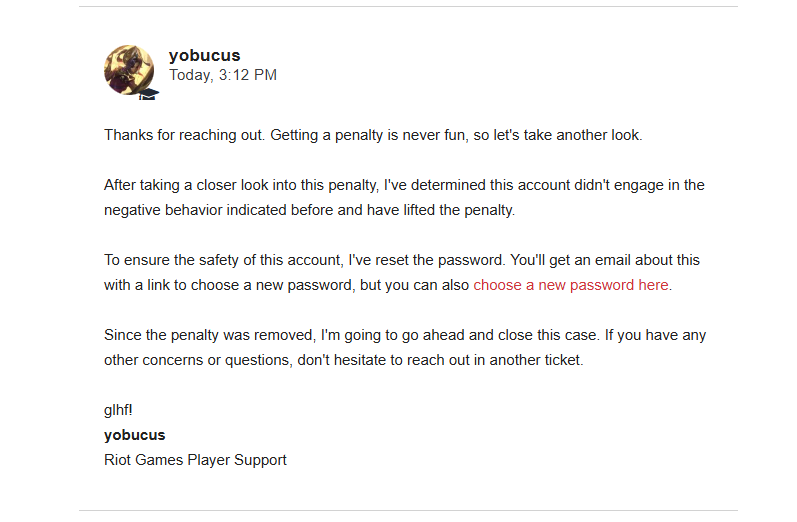Click the "glhf!" sign-off text
The image size is (797, 522).
coord(119,410)
